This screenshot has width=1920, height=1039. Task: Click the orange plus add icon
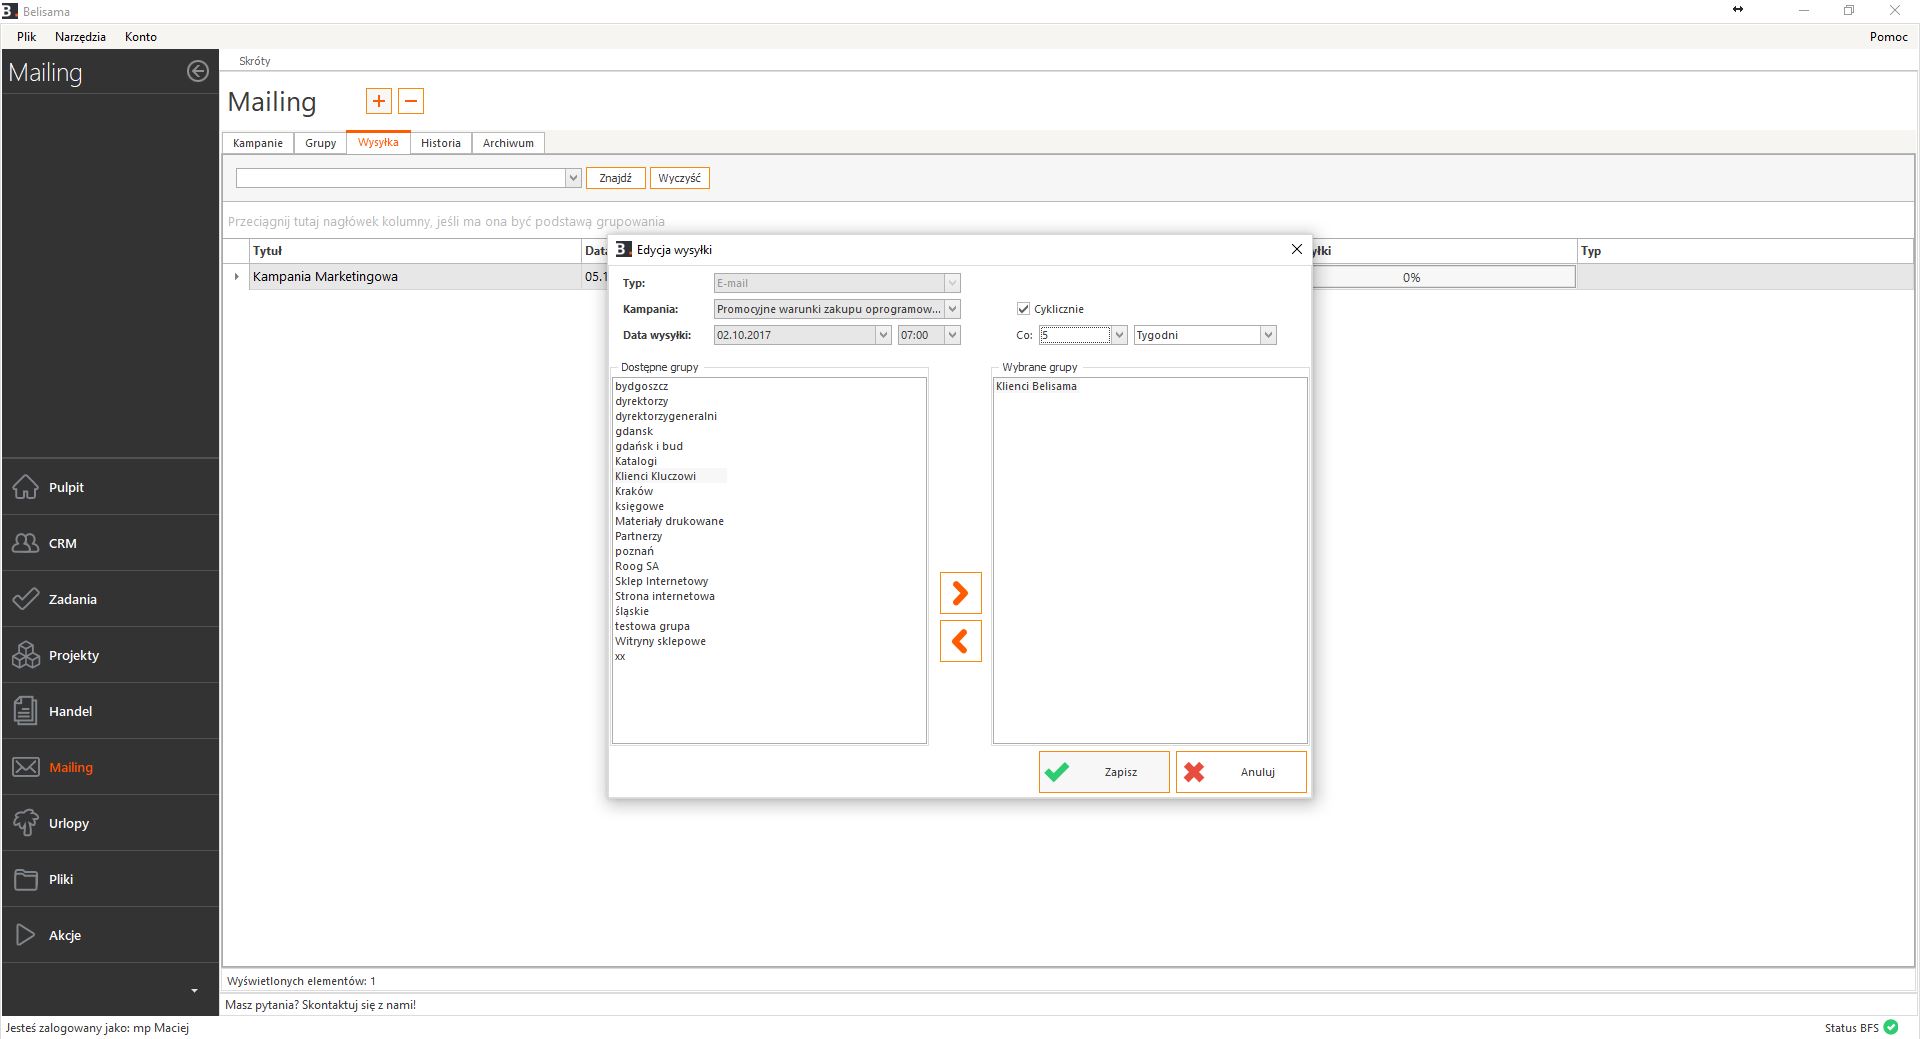pos(379,101)
